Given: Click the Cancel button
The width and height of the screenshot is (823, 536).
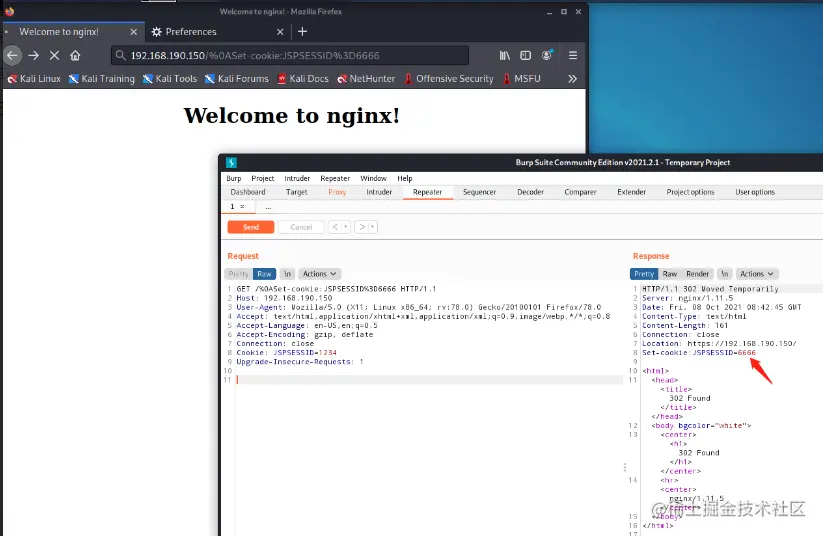Looking at the screenshot, I should click(301, 227).
